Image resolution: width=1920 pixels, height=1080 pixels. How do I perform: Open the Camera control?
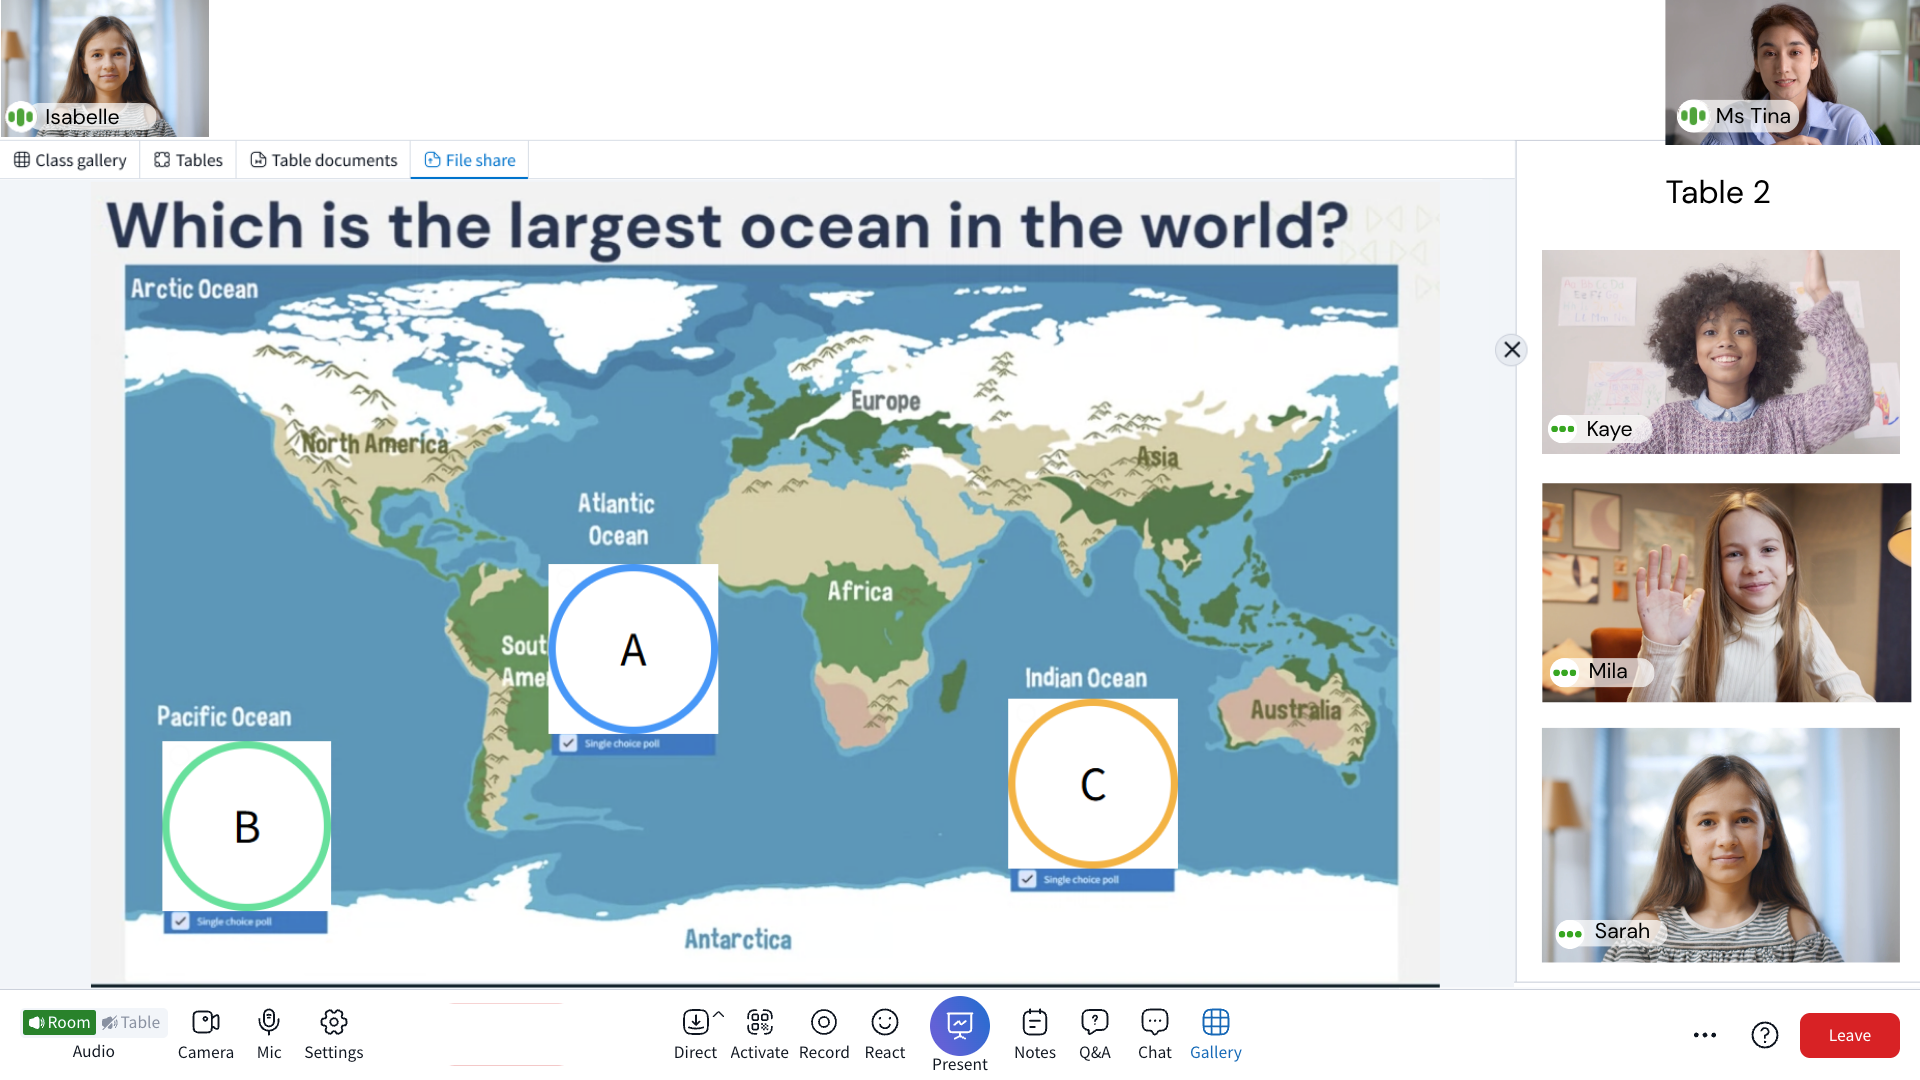205,1034
